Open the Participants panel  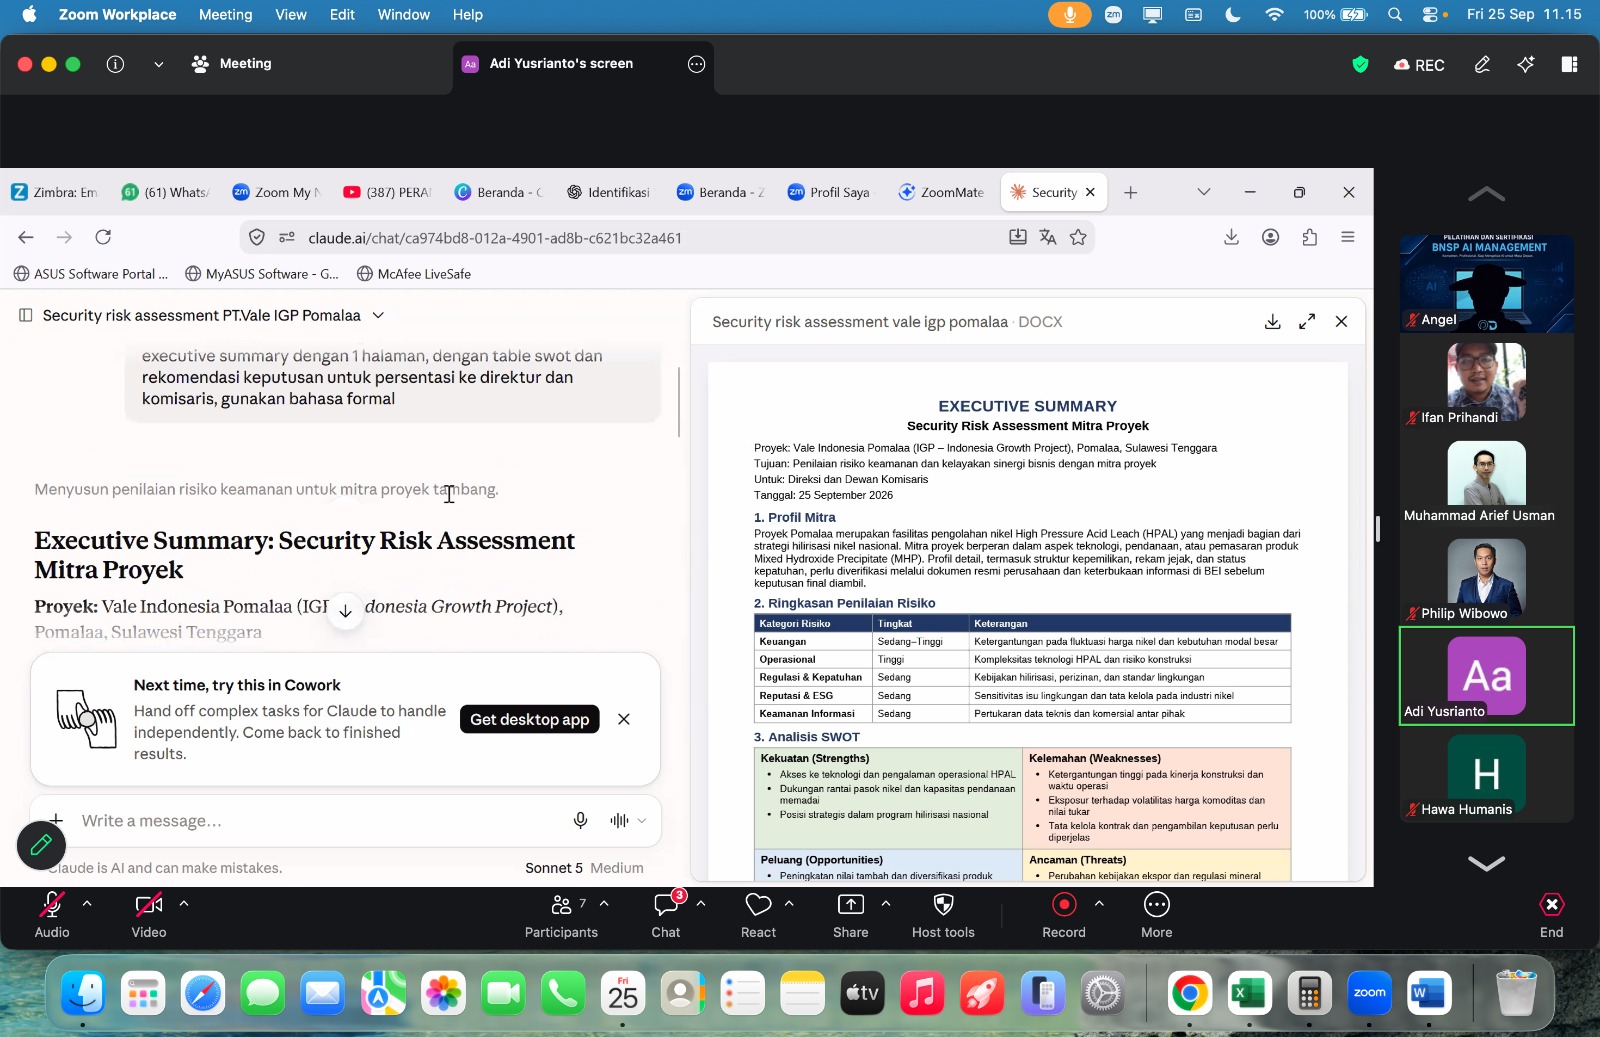coord(561,915)
